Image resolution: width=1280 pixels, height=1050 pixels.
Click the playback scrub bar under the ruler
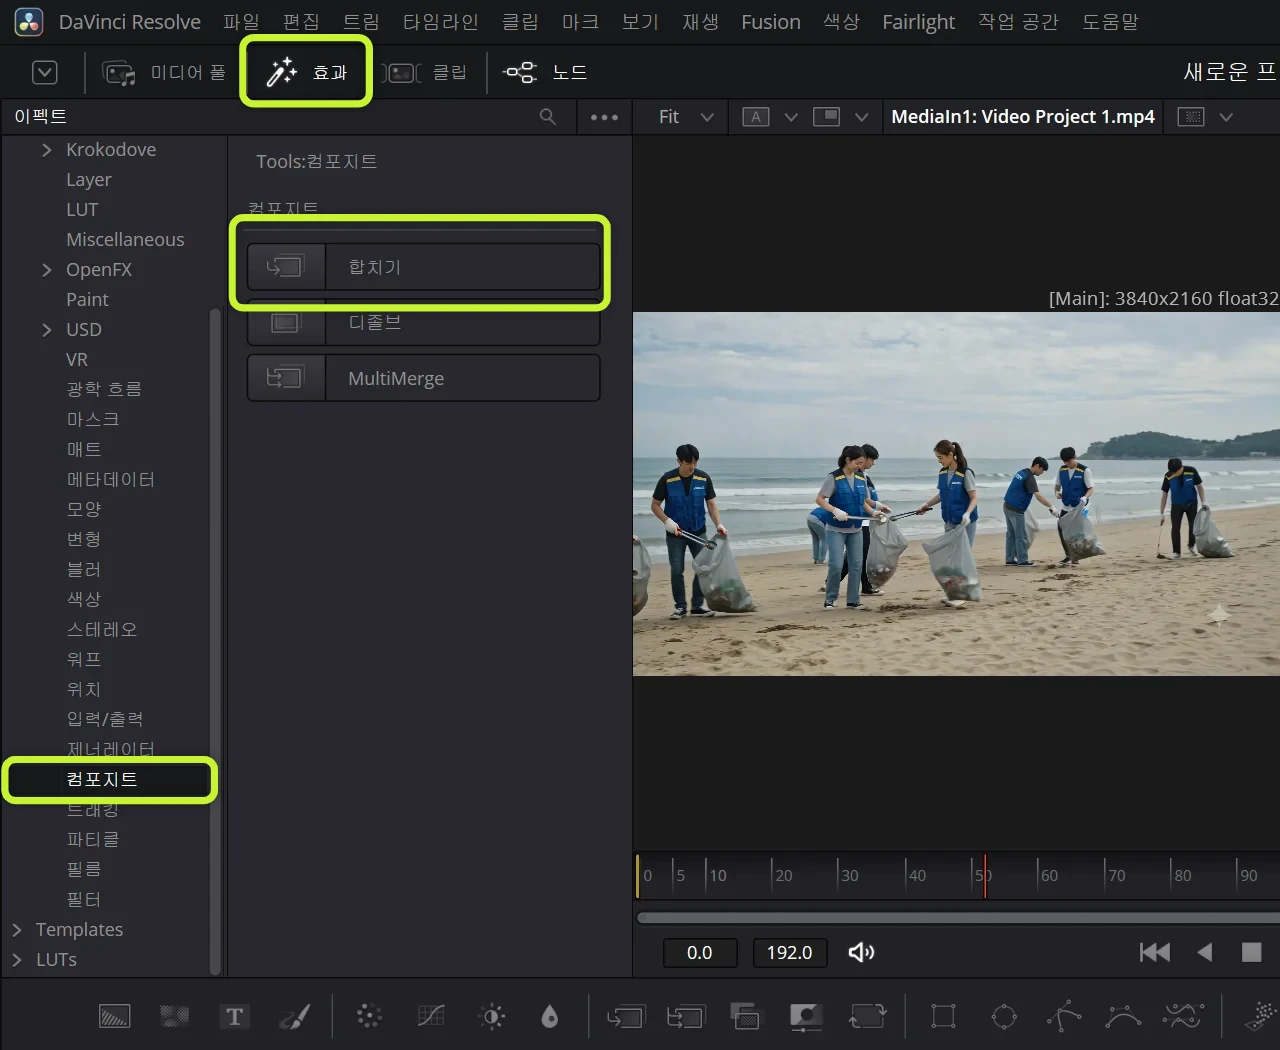[958, 918]
